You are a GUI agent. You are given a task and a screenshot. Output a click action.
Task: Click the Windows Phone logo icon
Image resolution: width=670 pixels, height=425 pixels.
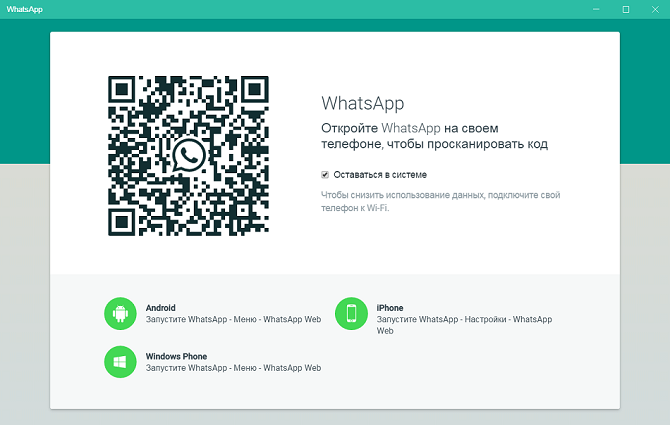pos(120,362)
